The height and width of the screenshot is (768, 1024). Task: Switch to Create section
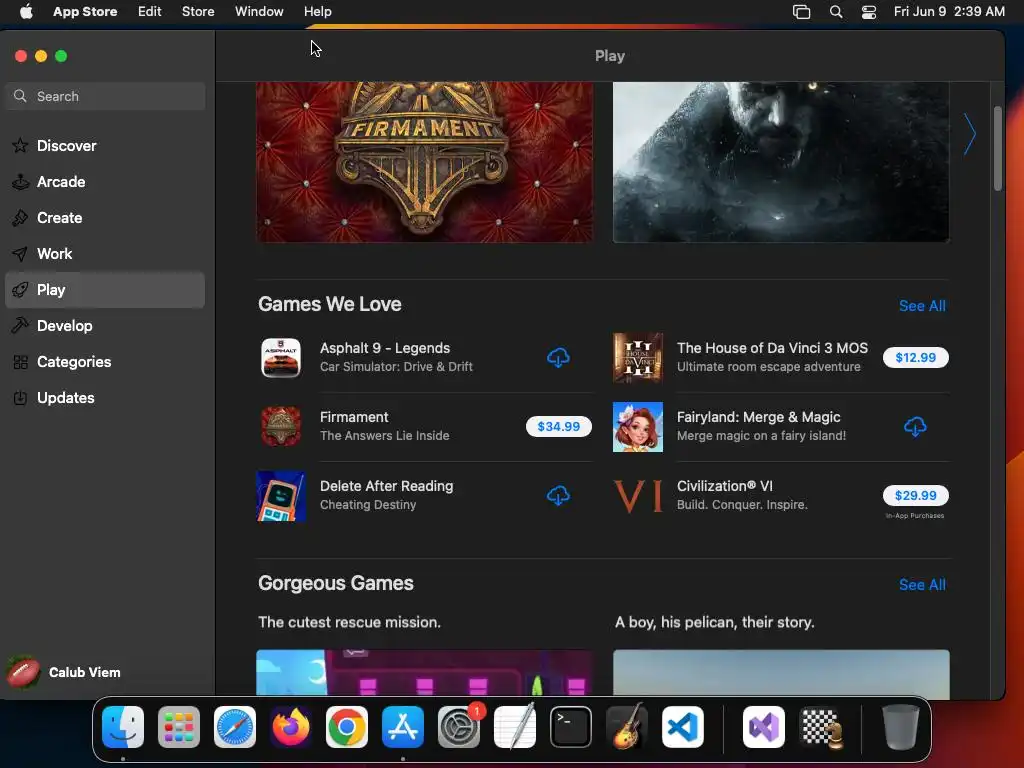click(x=104, y=217)
